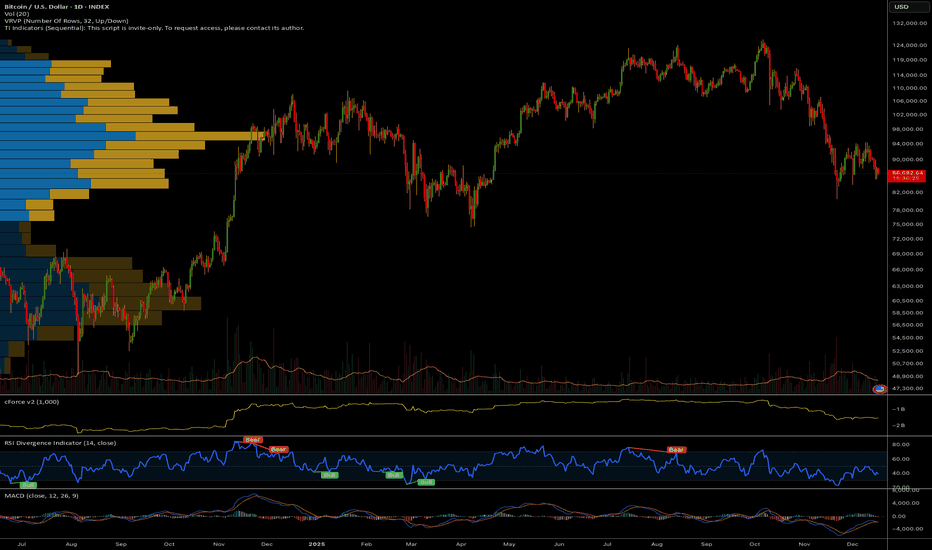Select the MACD (close, 12, 26, 9) legend
This screenshot has height=550, width=932.
pyautogui.click(x=41, y=495)
